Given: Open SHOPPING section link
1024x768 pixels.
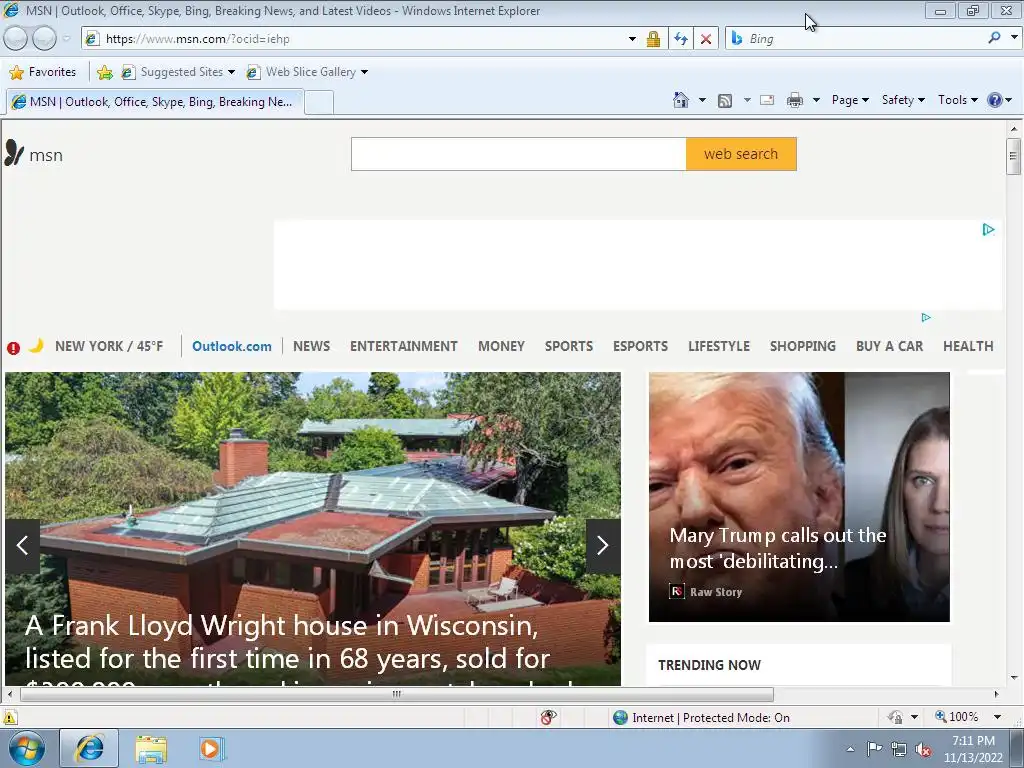Looking at the screenshot, I should [803, 346].
